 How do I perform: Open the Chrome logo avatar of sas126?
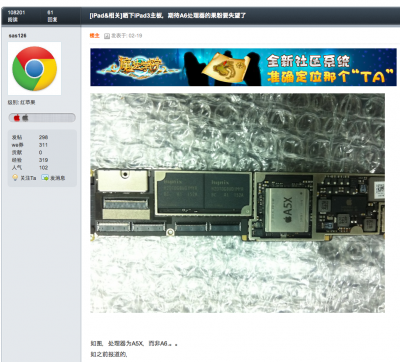(x=34, y=69)
